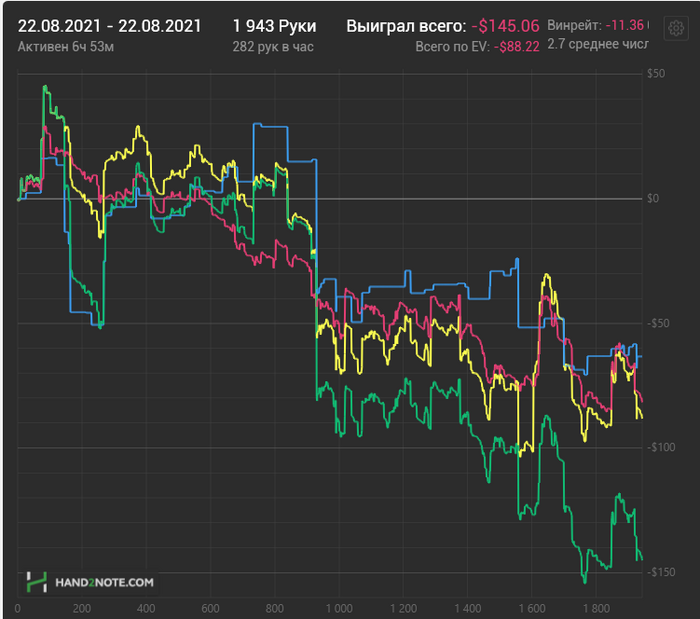Click the '2.7 среднее числ' text

pos(598,44)
